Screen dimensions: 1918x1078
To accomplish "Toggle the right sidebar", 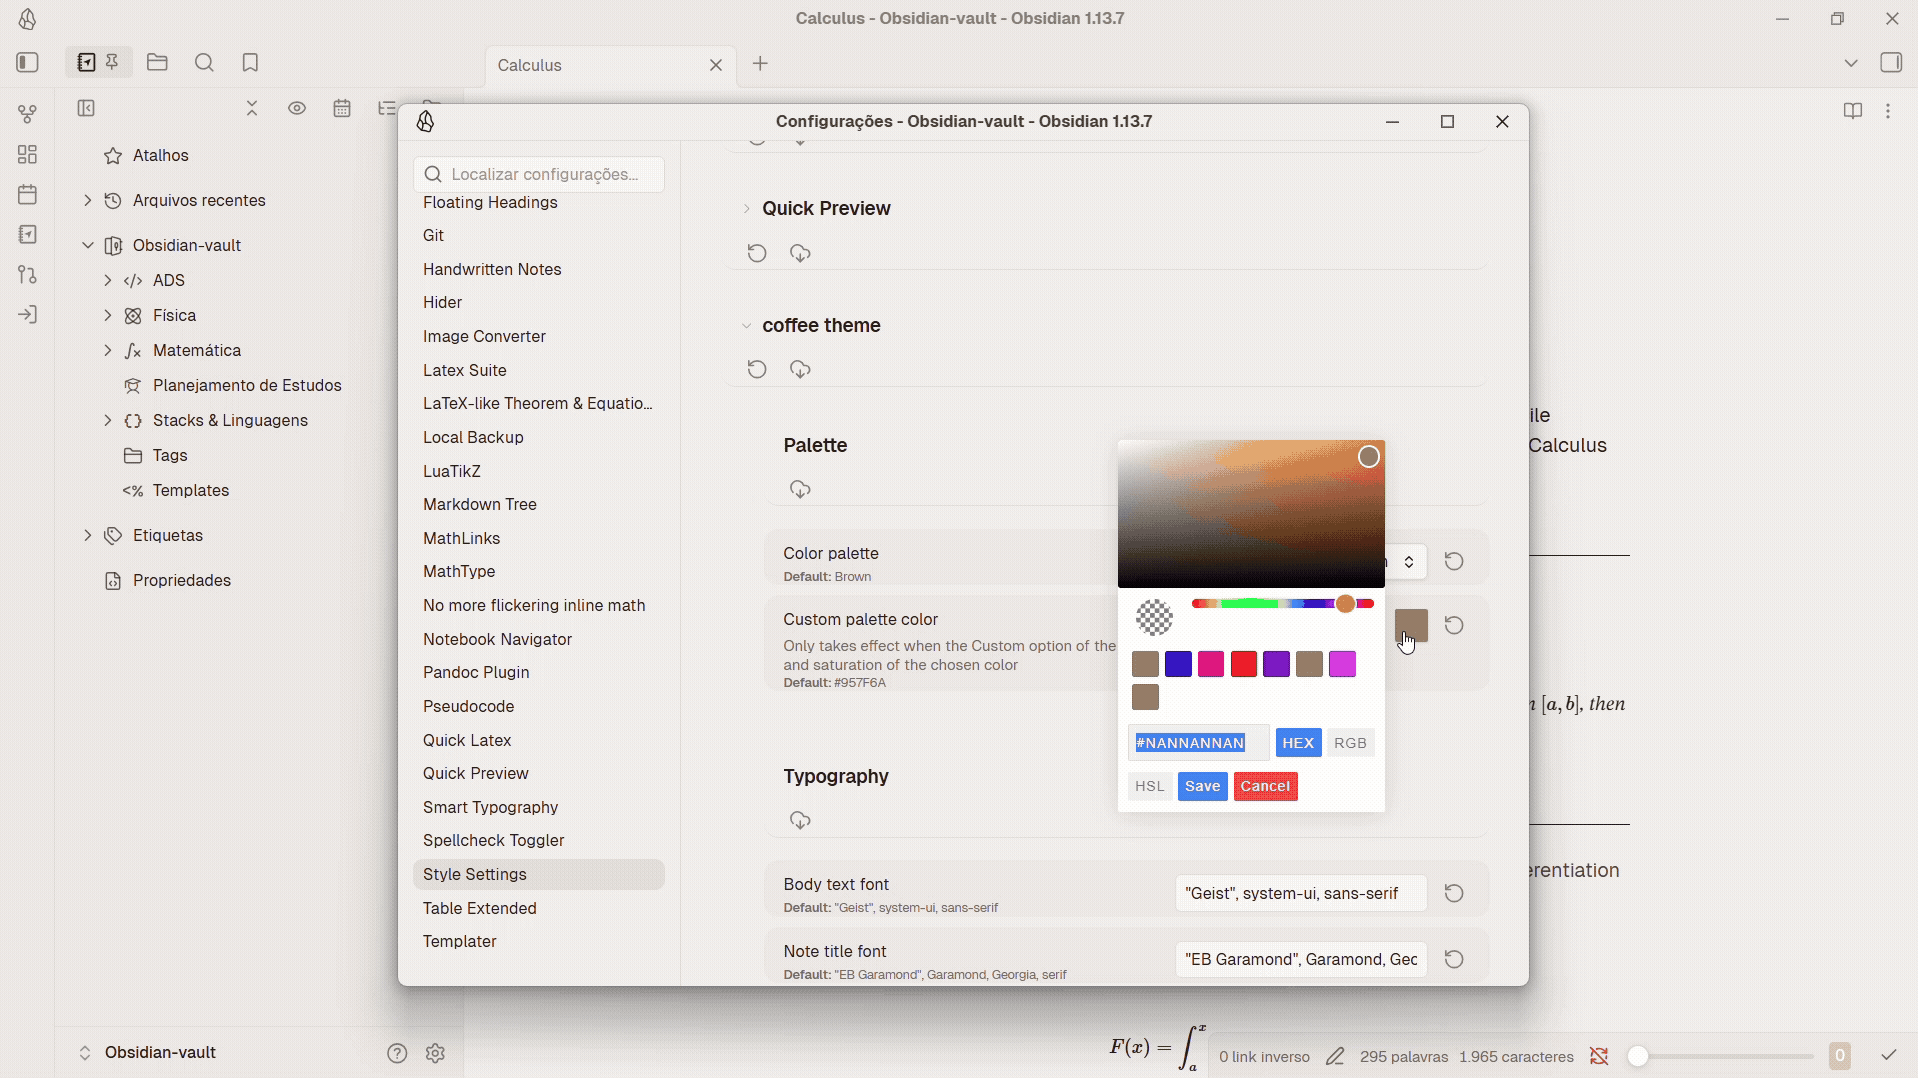I will [x=1890, y=62].
